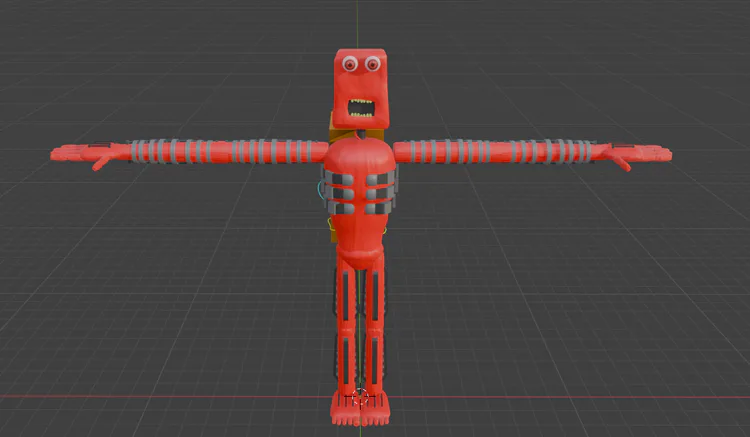Click the striped arm on screen left
750x437 pixels.
(229, 151)
